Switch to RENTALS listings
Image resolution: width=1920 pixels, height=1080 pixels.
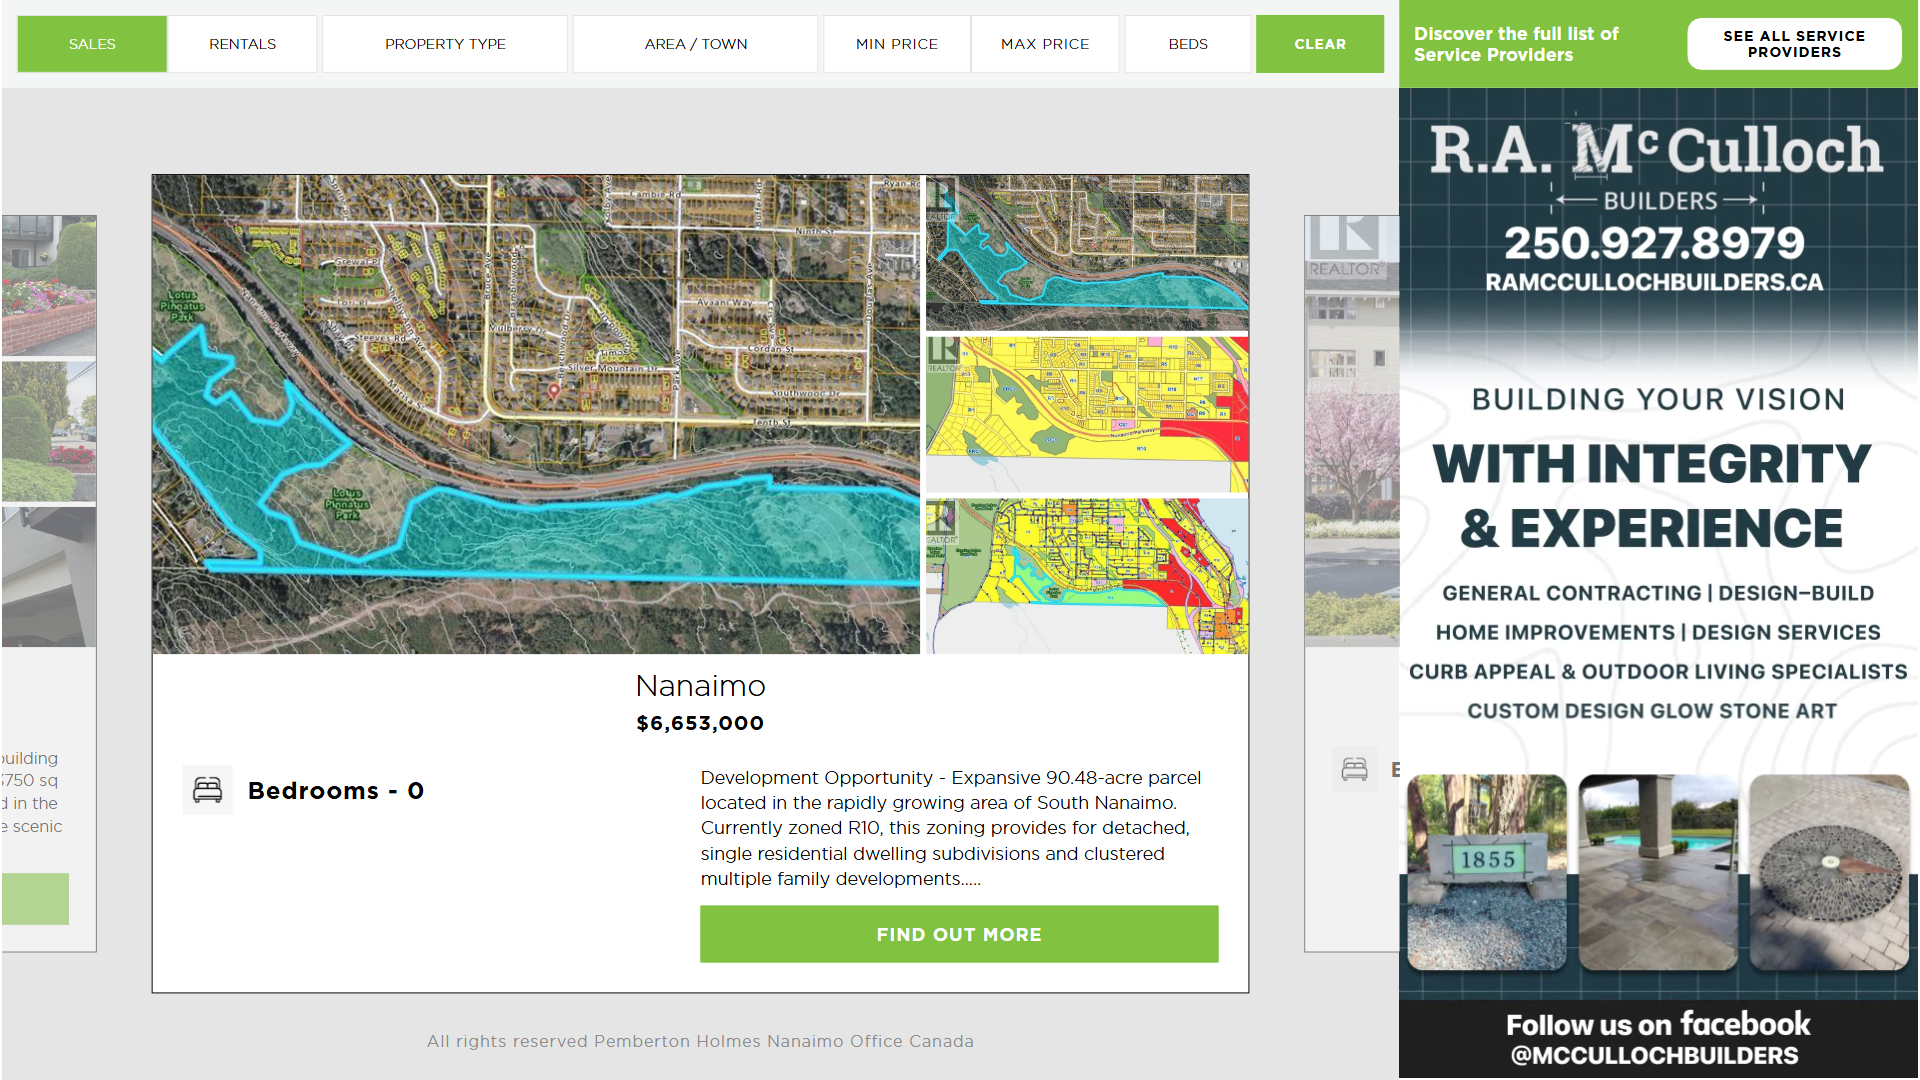click(242, 44)
